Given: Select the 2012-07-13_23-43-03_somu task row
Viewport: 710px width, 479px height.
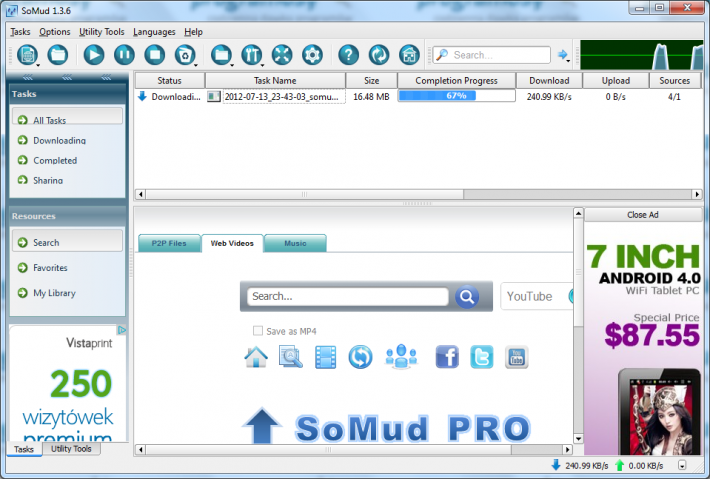Looking at the screenshot, I should (x=418, y=96).
